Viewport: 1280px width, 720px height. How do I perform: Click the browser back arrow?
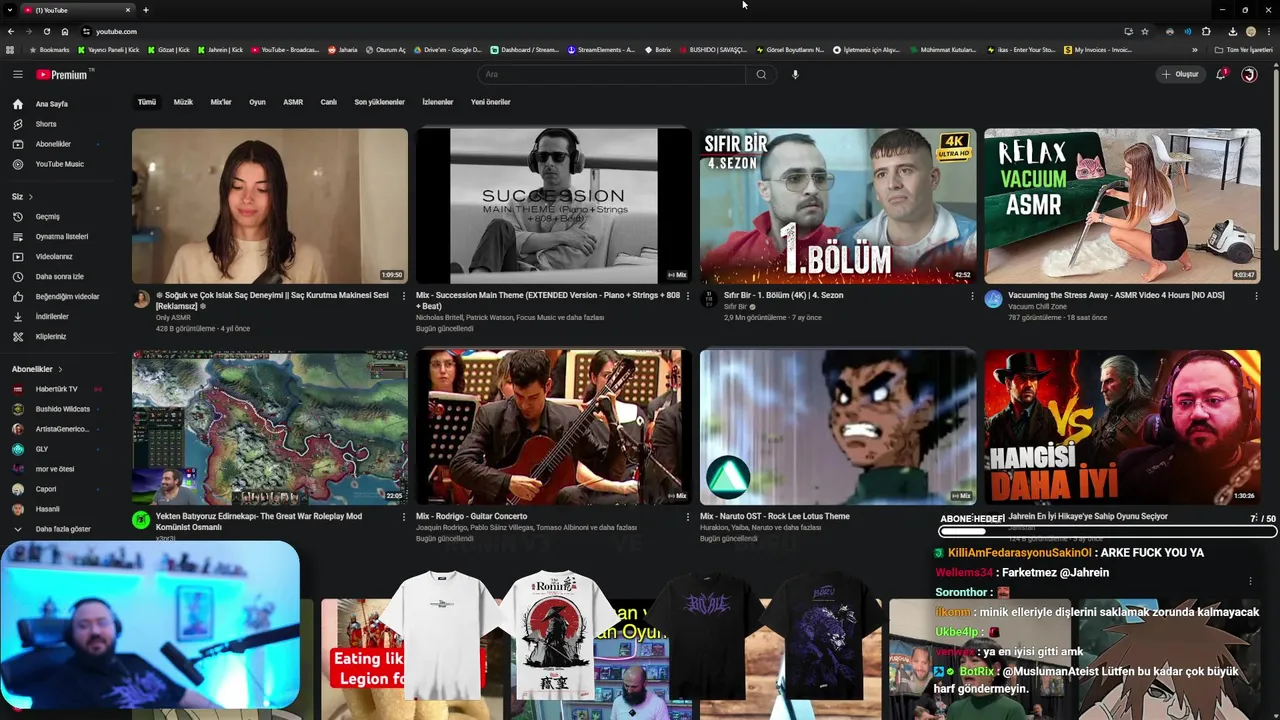pos(10,31)
